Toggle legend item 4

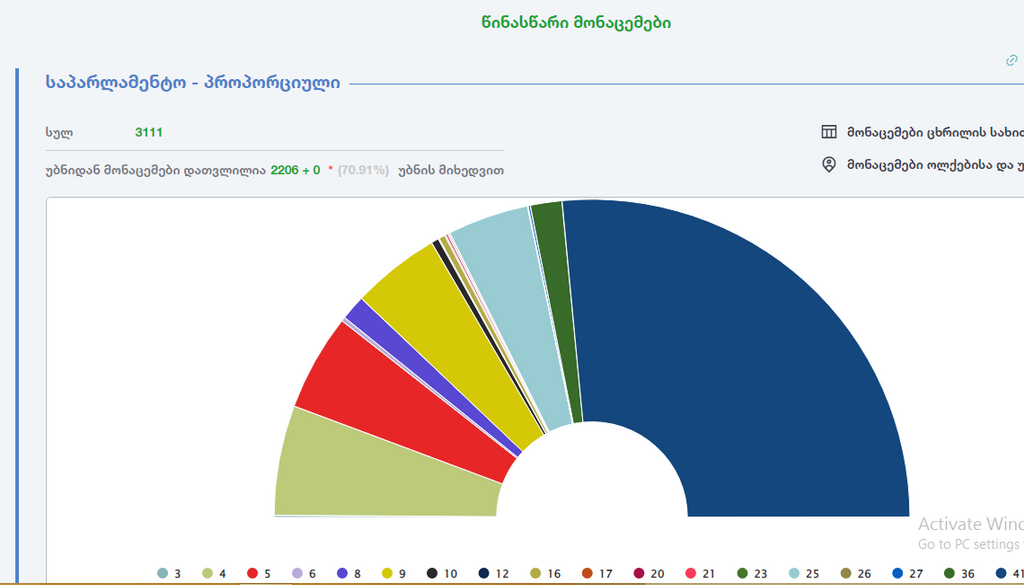tap(214, 573)
